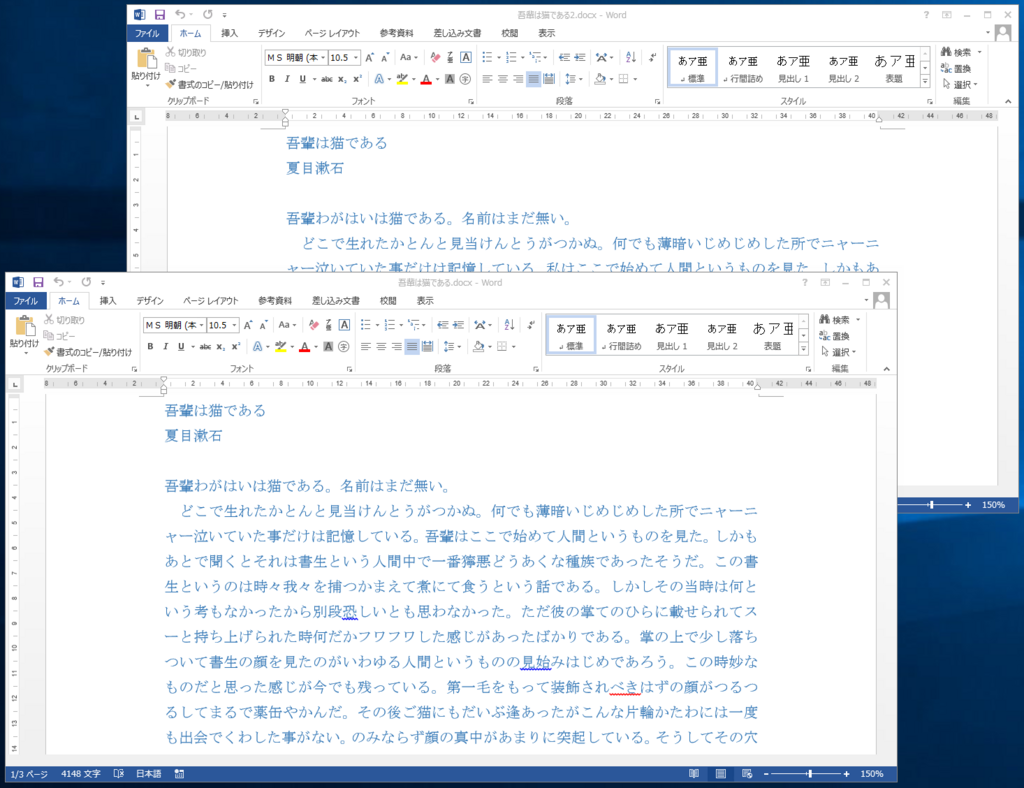Image resolution: width=1024 pixels, height=788 pixels.
Task: Open 選択 dropdown in front window
Action: pyautogui.click(x=838, y=352)
